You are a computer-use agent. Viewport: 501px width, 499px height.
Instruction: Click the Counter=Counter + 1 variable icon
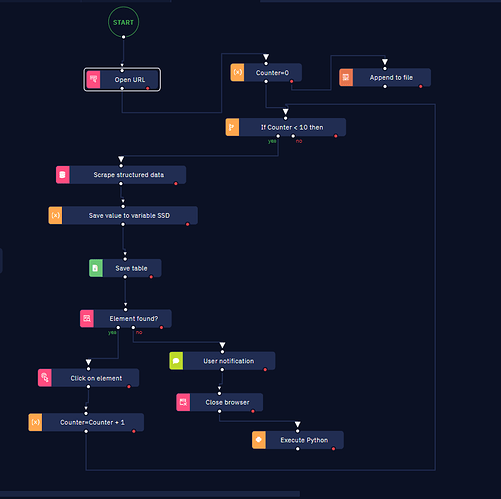[x=35, y=422]
